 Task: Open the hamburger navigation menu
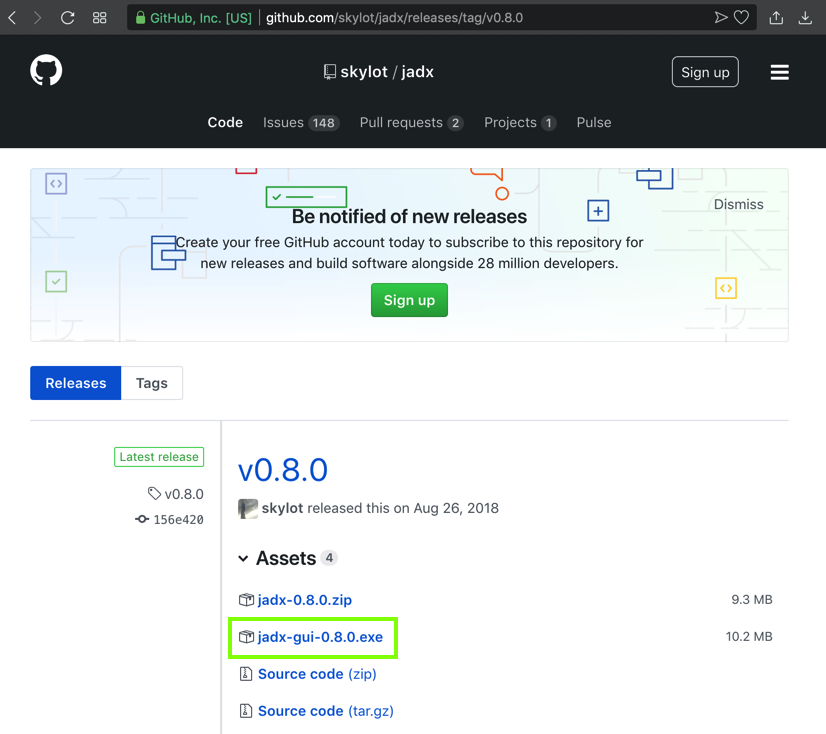point(779,72)
